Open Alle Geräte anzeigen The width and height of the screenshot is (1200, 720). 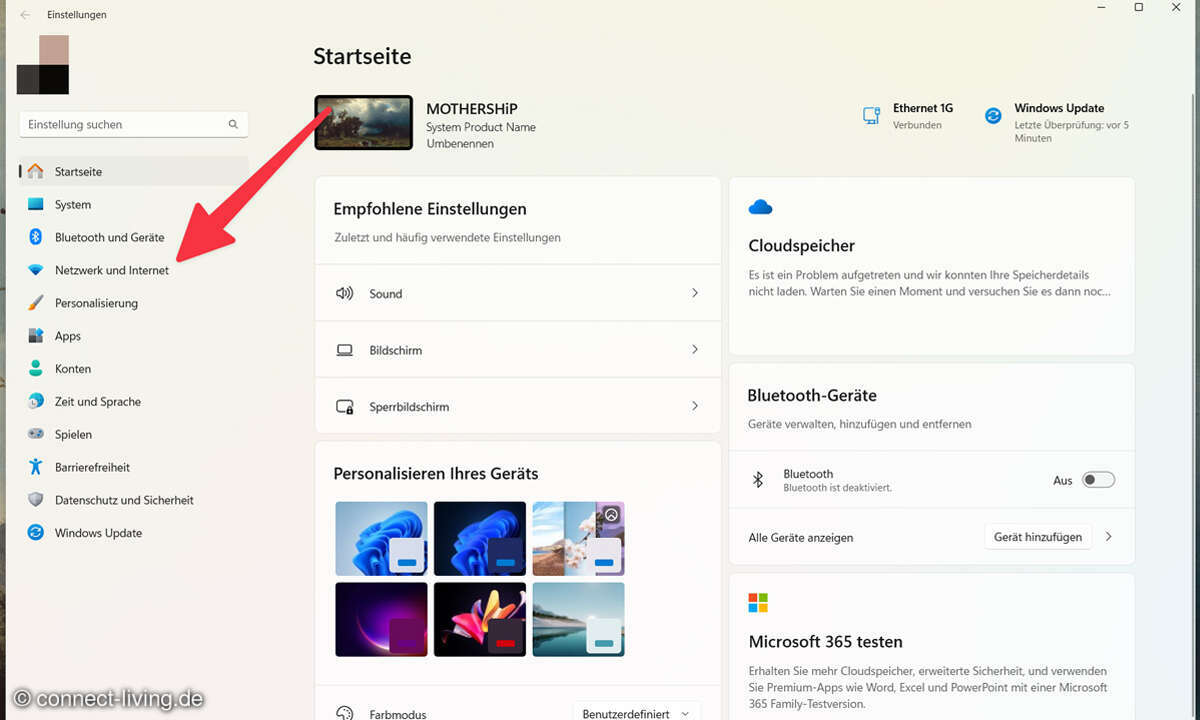pyautogui.click(x=801, y=537)
